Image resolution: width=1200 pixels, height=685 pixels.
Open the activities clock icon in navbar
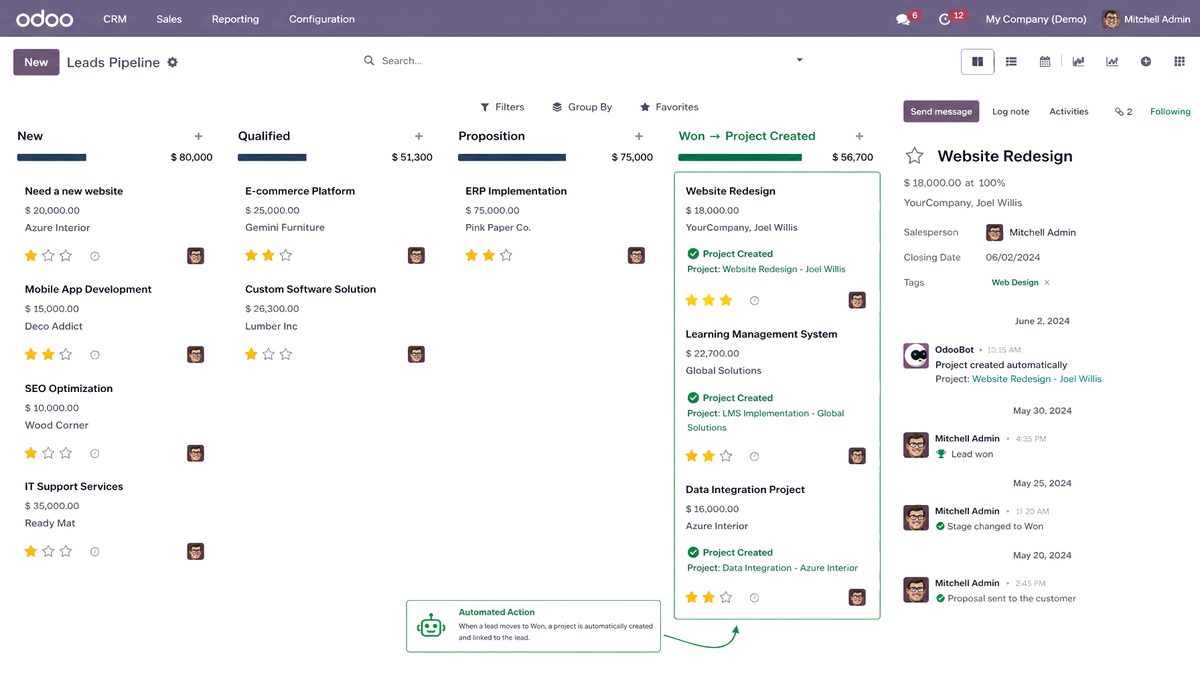tap(945, 19)
